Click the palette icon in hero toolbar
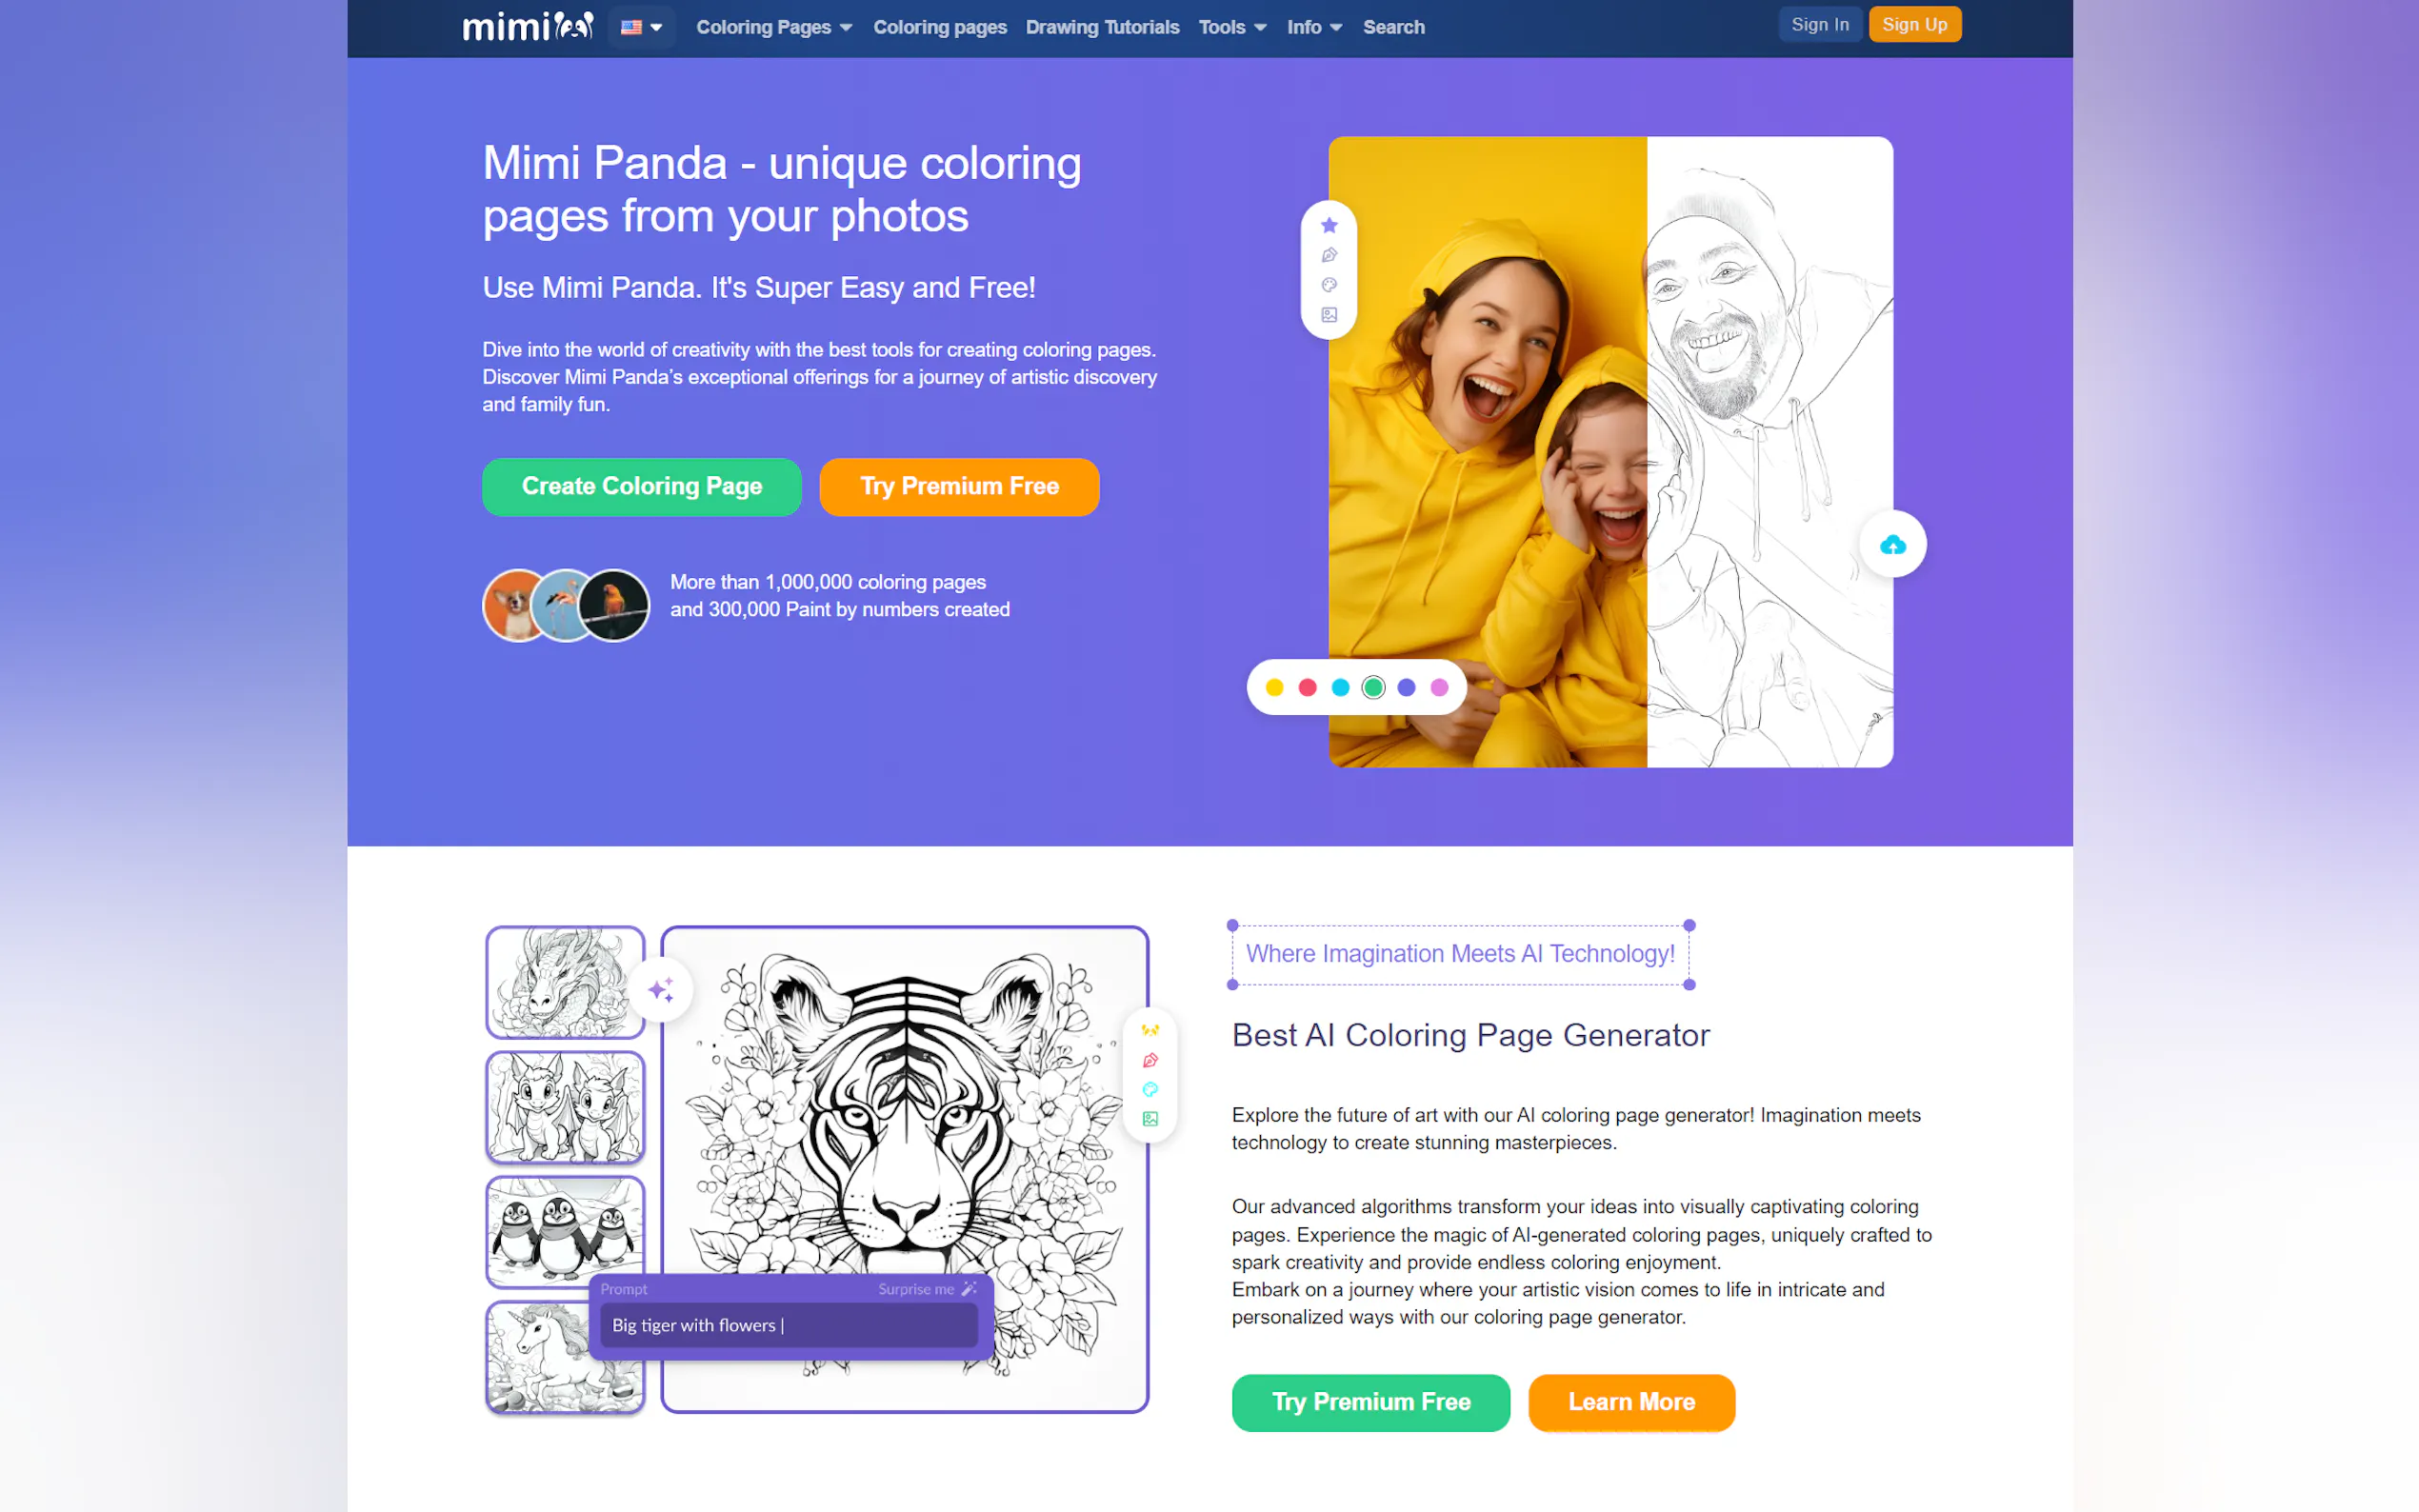The width and height of the screenshot is (2419, 1512). pos(1329,285)
